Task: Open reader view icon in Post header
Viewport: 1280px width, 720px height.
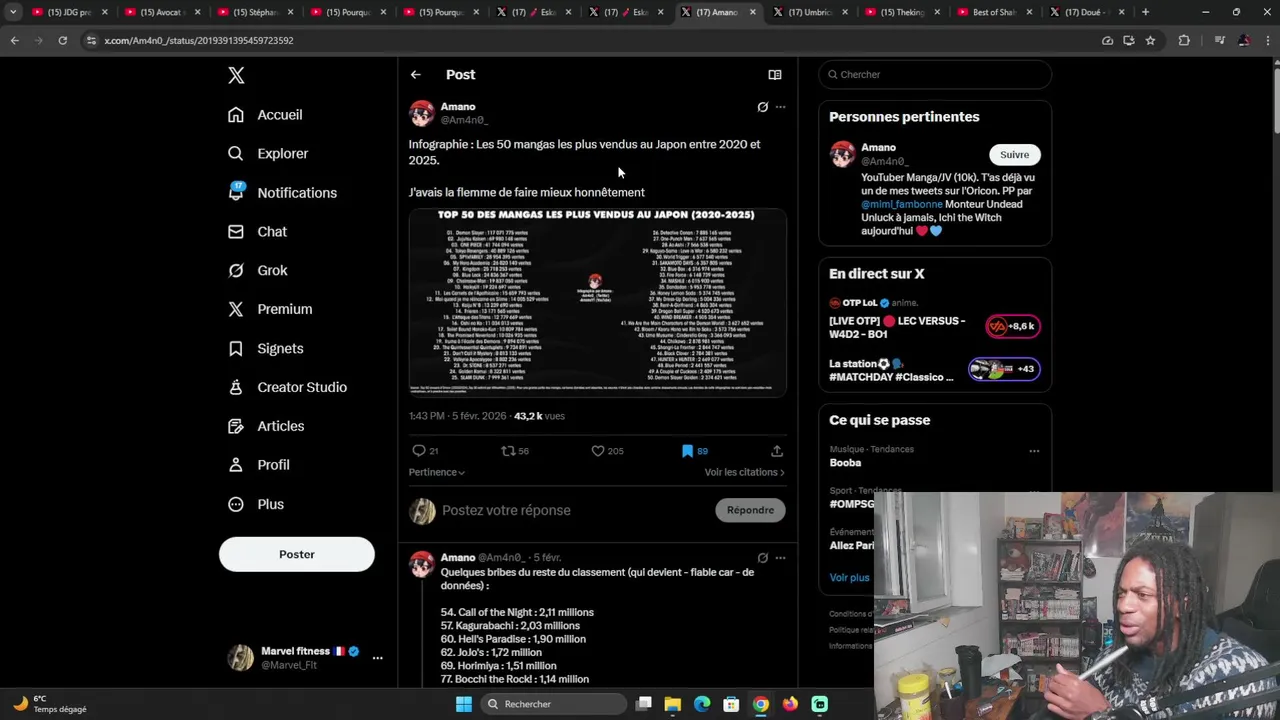Action: click(774, 75)
